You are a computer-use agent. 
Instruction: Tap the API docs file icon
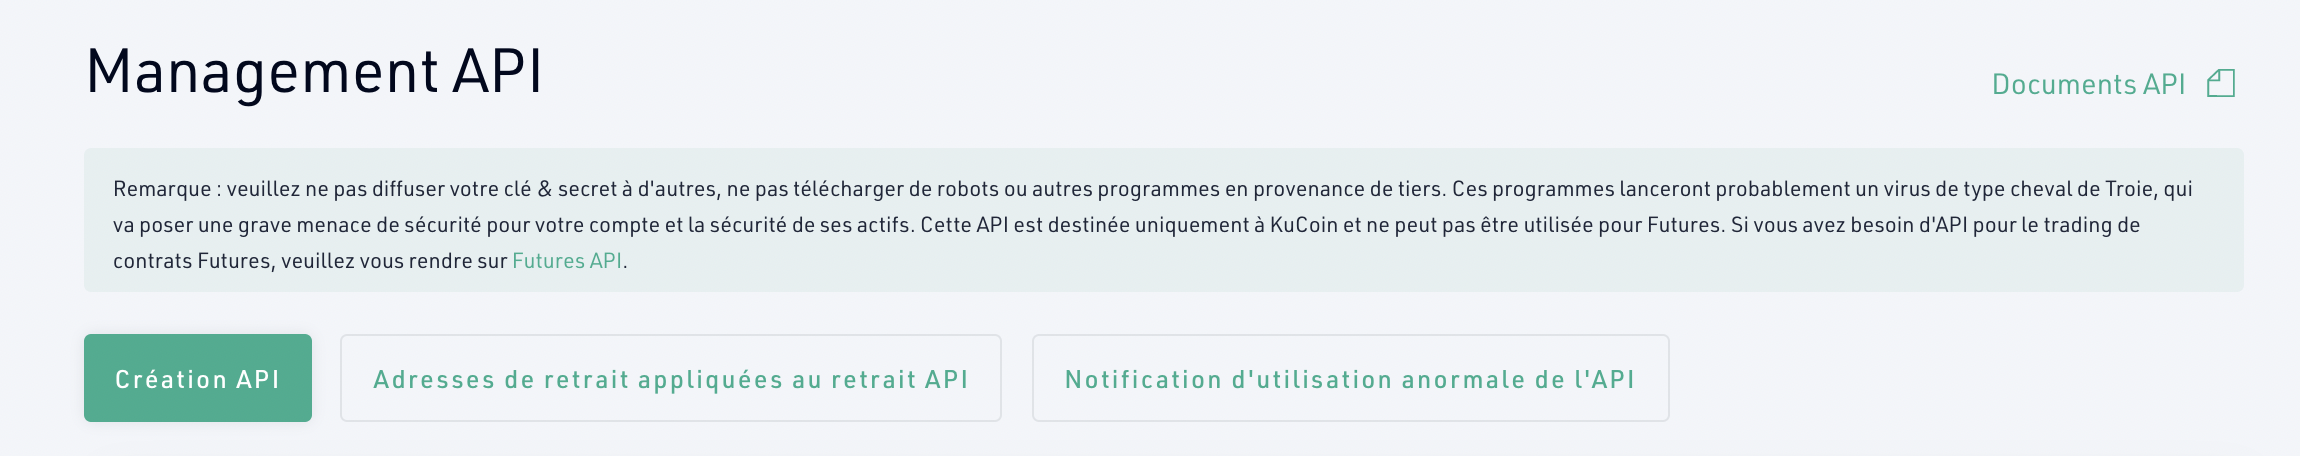(x=2221, y=83)
